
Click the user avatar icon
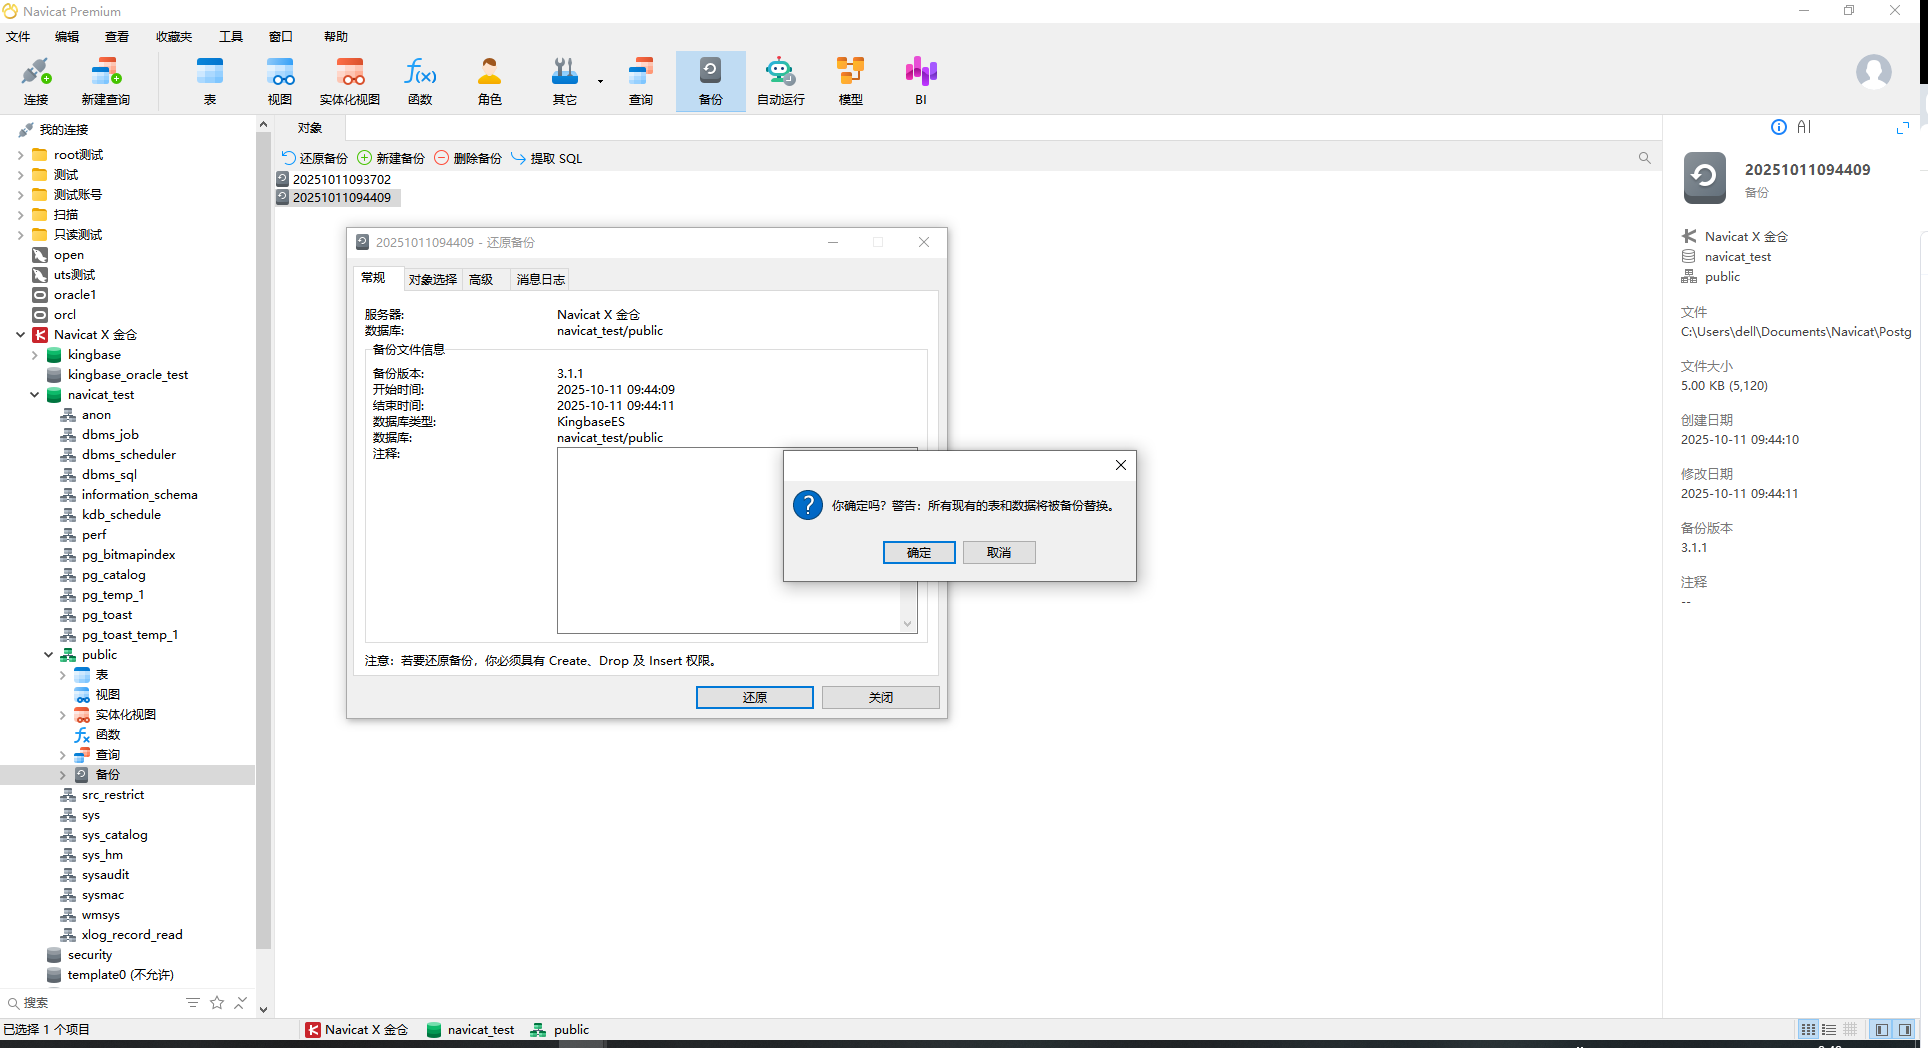pos(1873,72)
